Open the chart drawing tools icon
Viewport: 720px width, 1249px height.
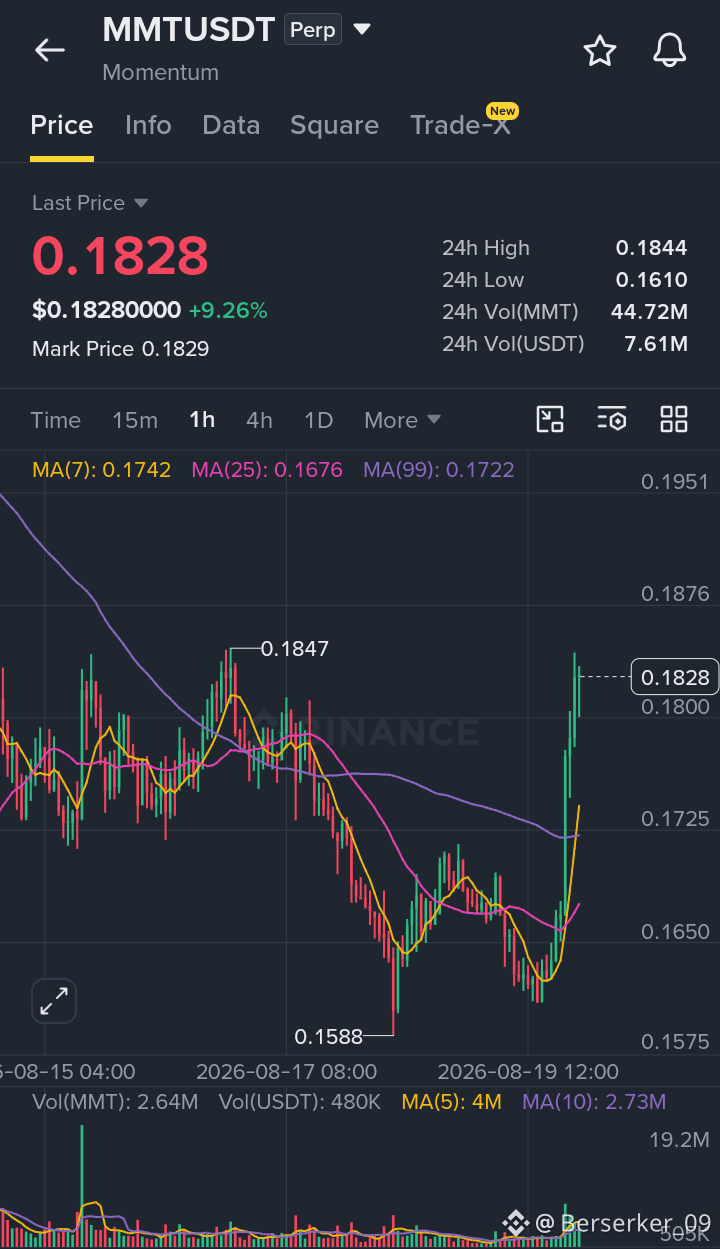[550, 419]
